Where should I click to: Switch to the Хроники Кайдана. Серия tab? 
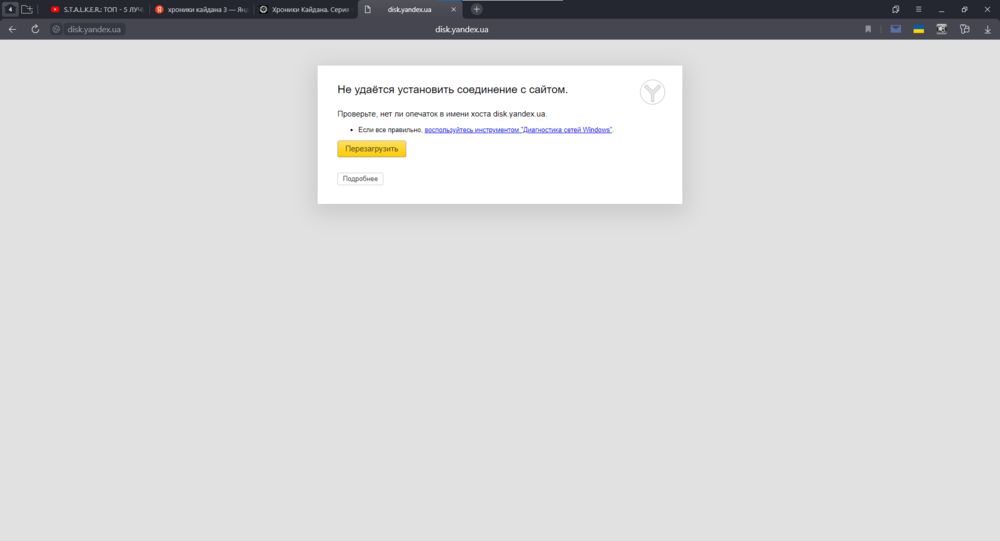pos(305,10)
